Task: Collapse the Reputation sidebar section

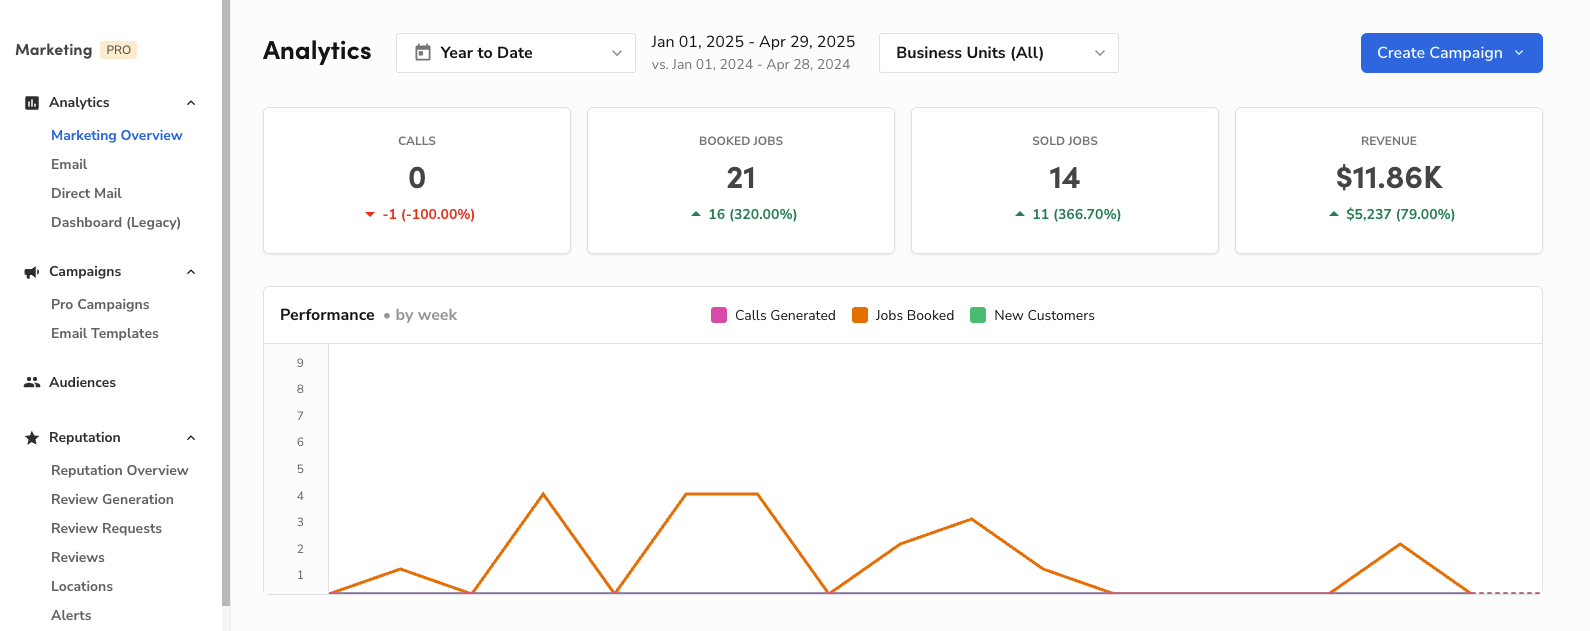Action: pyautogui.click(x=191, y=438)
